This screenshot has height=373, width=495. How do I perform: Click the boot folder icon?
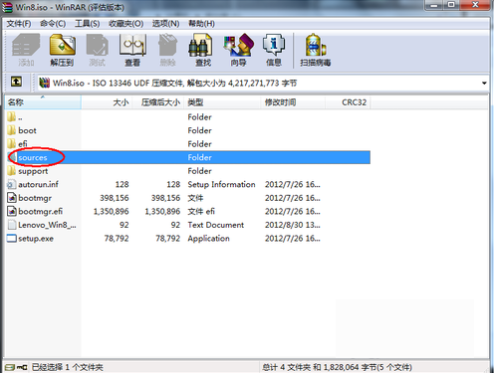(x=12, y=130)
